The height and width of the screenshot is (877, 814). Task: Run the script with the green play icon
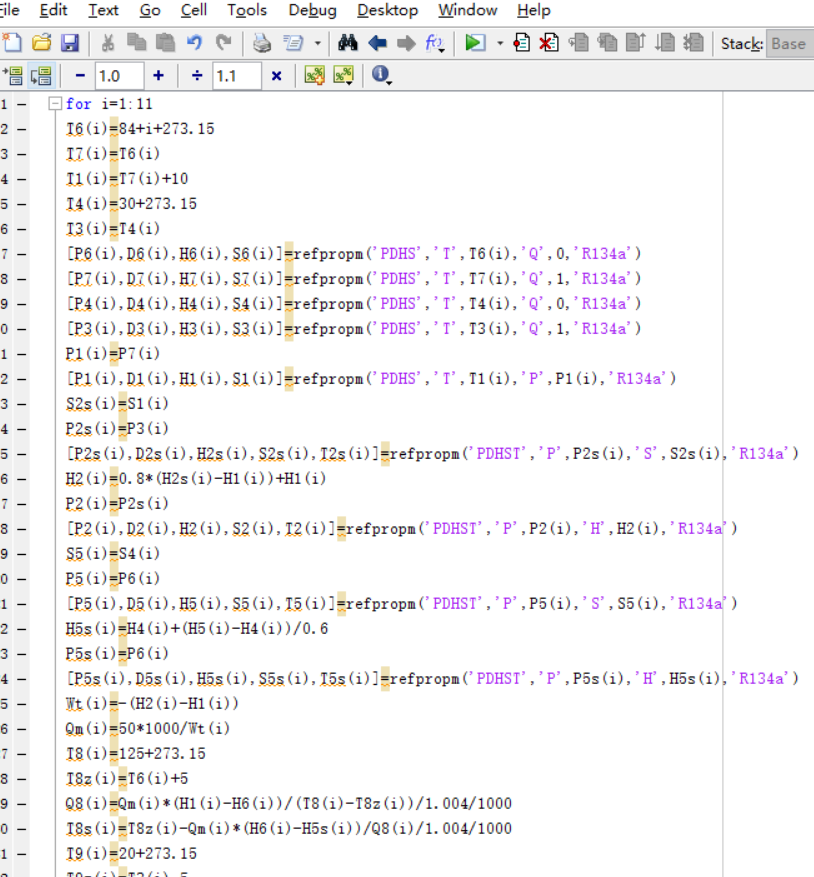click(x=475, y=43)
